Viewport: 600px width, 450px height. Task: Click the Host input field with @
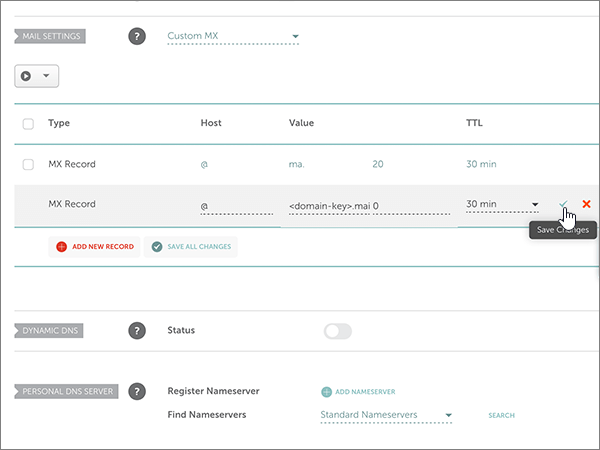pyautogui.click(x=236, y=206)
